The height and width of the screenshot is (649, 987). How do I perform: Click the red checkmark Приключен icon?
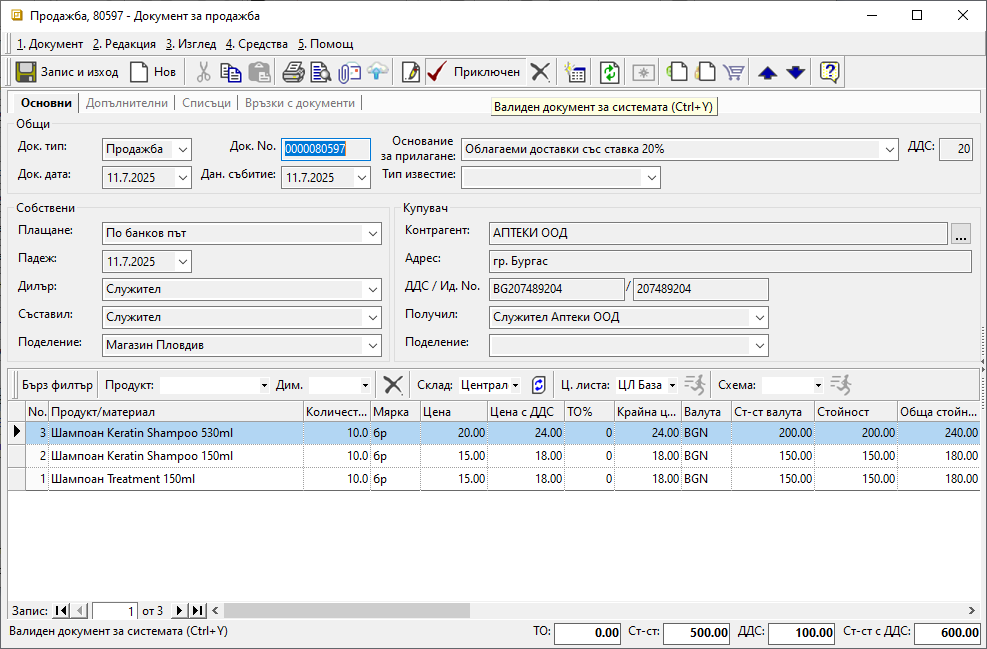(437, 72)
